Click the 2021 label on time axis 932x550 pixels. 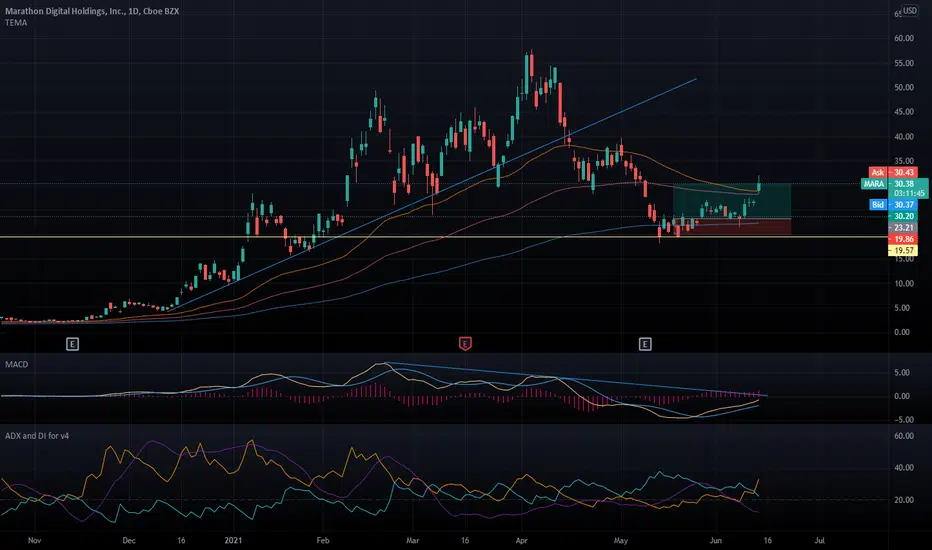tap(234, 540)
